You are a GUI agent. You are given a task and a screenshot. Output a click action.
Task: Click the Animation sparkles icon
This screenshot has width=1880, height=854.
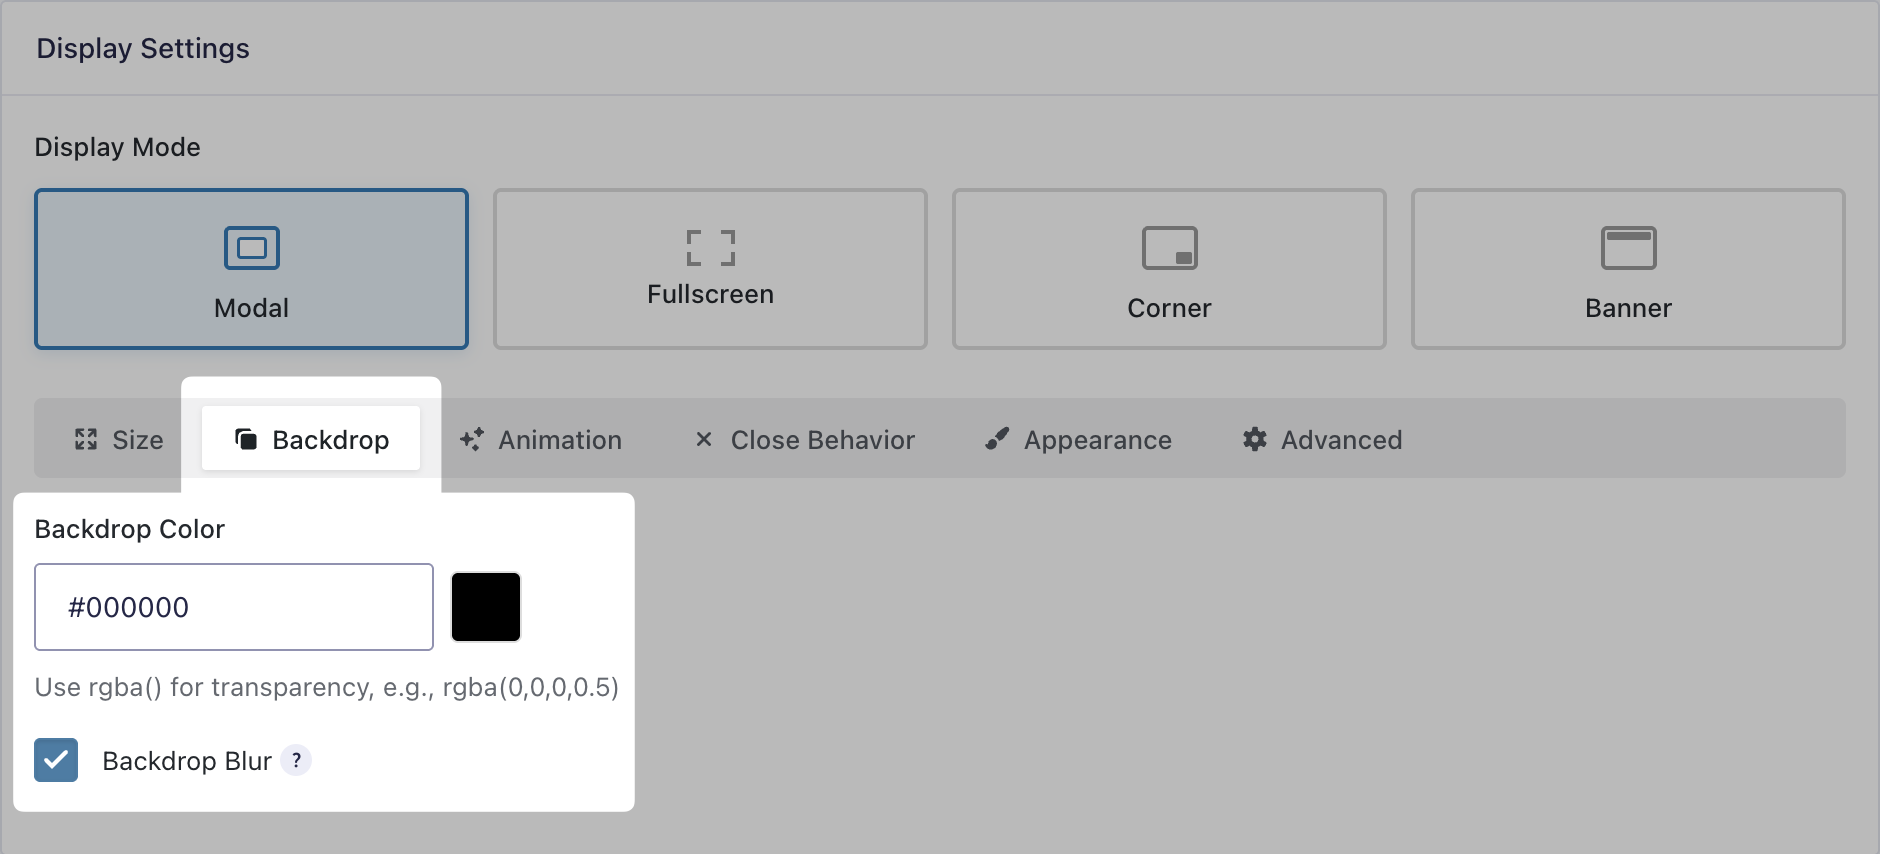pos(472,439)
